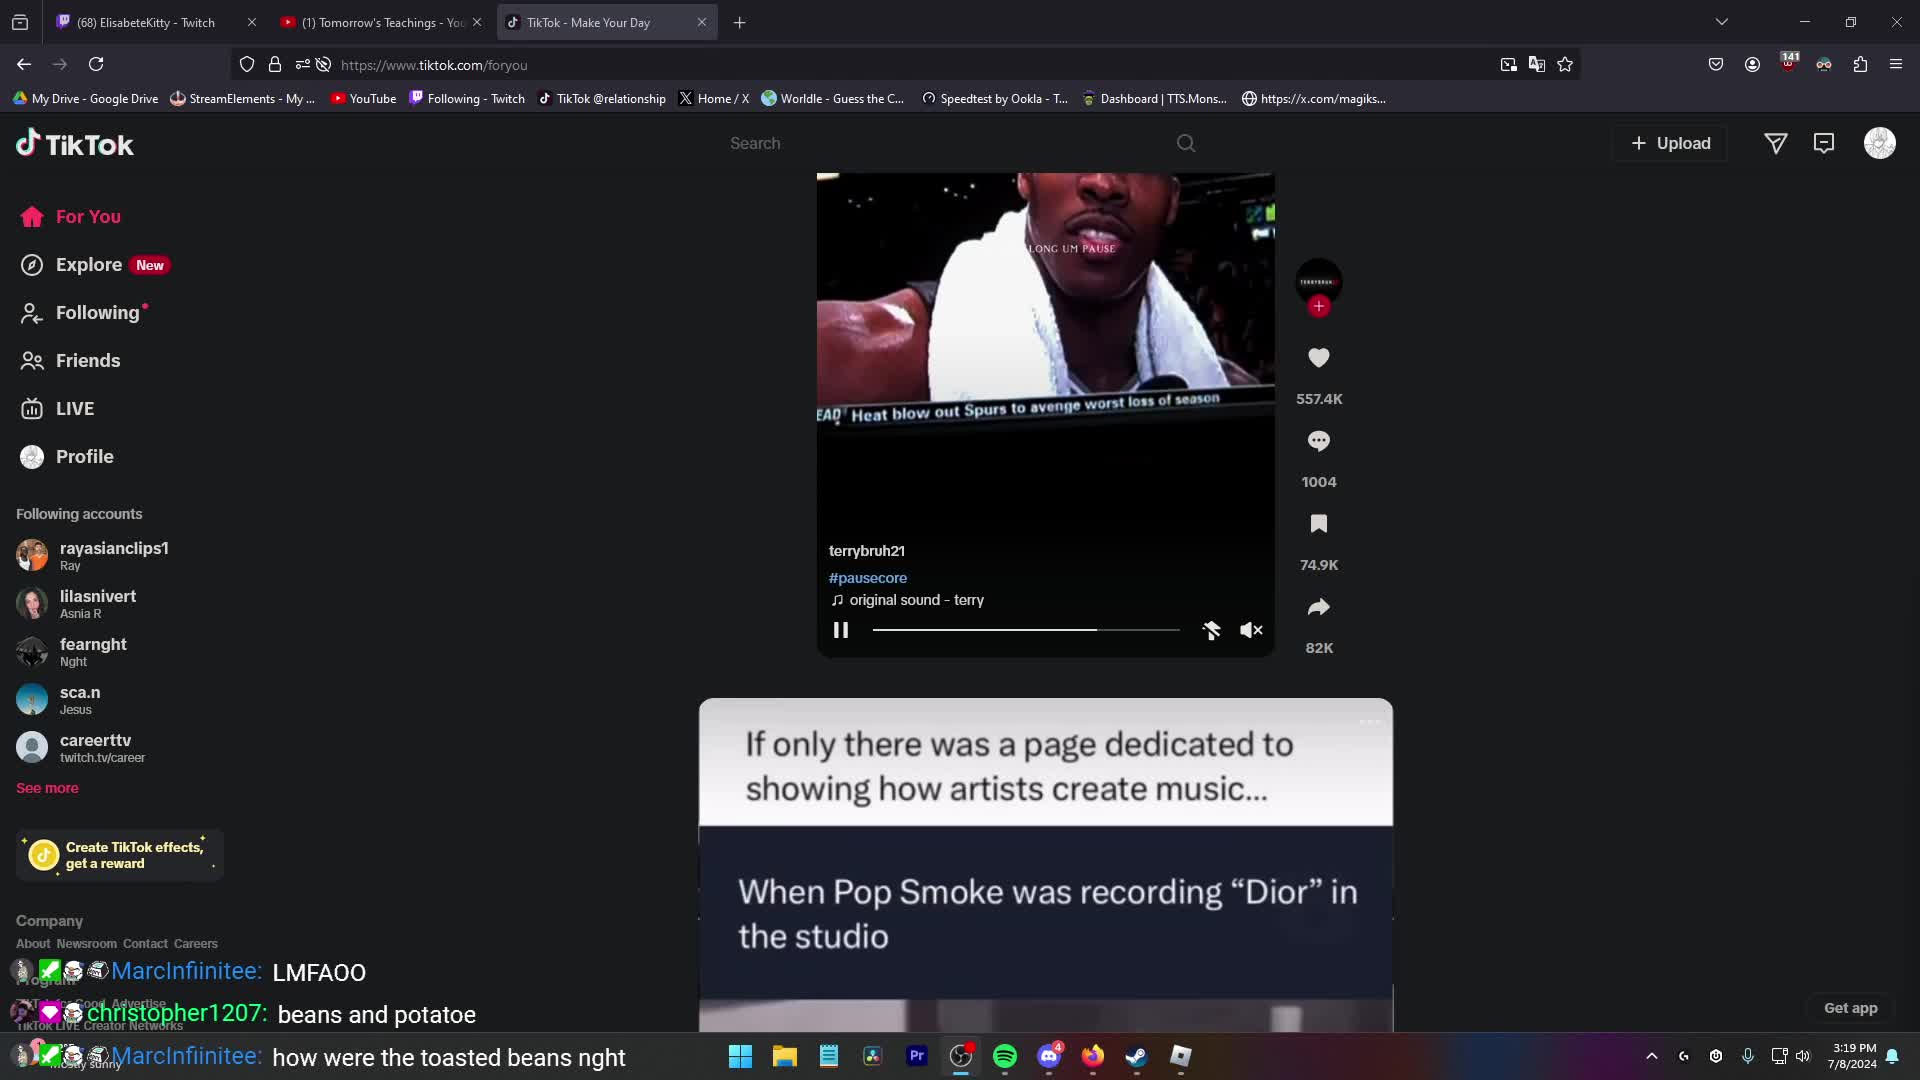Open Discord from the taskbar
Image resolution: width=1920 pixels, height=1080 pixels.
tap(1049, 1056)
